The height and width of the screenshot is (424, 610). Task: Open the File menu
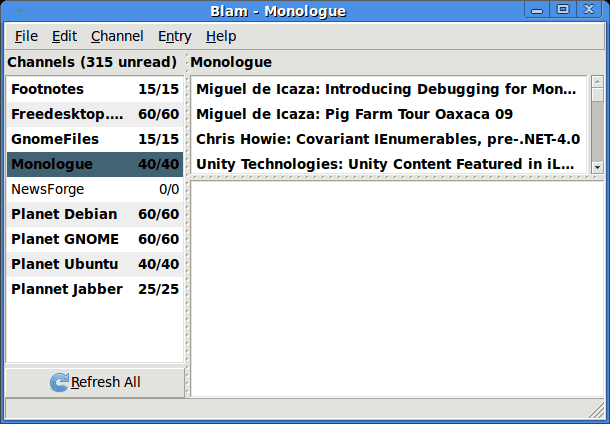[26, 36]
